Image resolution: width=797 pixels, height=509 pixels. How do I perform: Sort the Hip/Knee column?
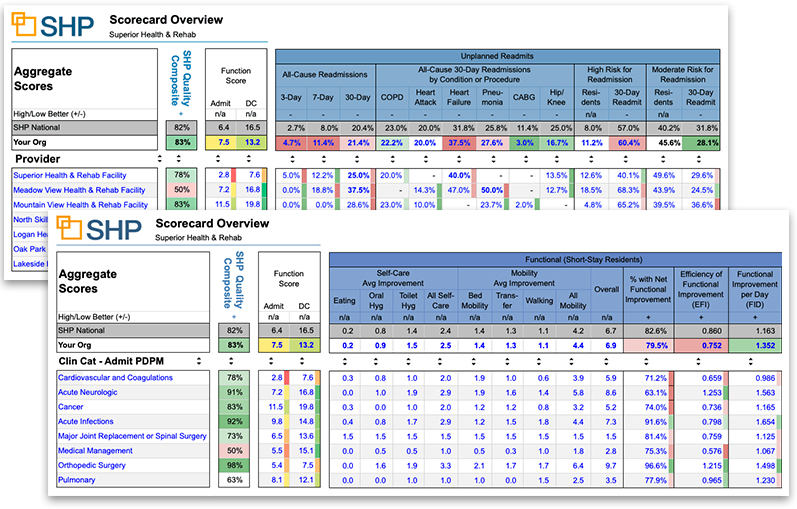[557, 159]
